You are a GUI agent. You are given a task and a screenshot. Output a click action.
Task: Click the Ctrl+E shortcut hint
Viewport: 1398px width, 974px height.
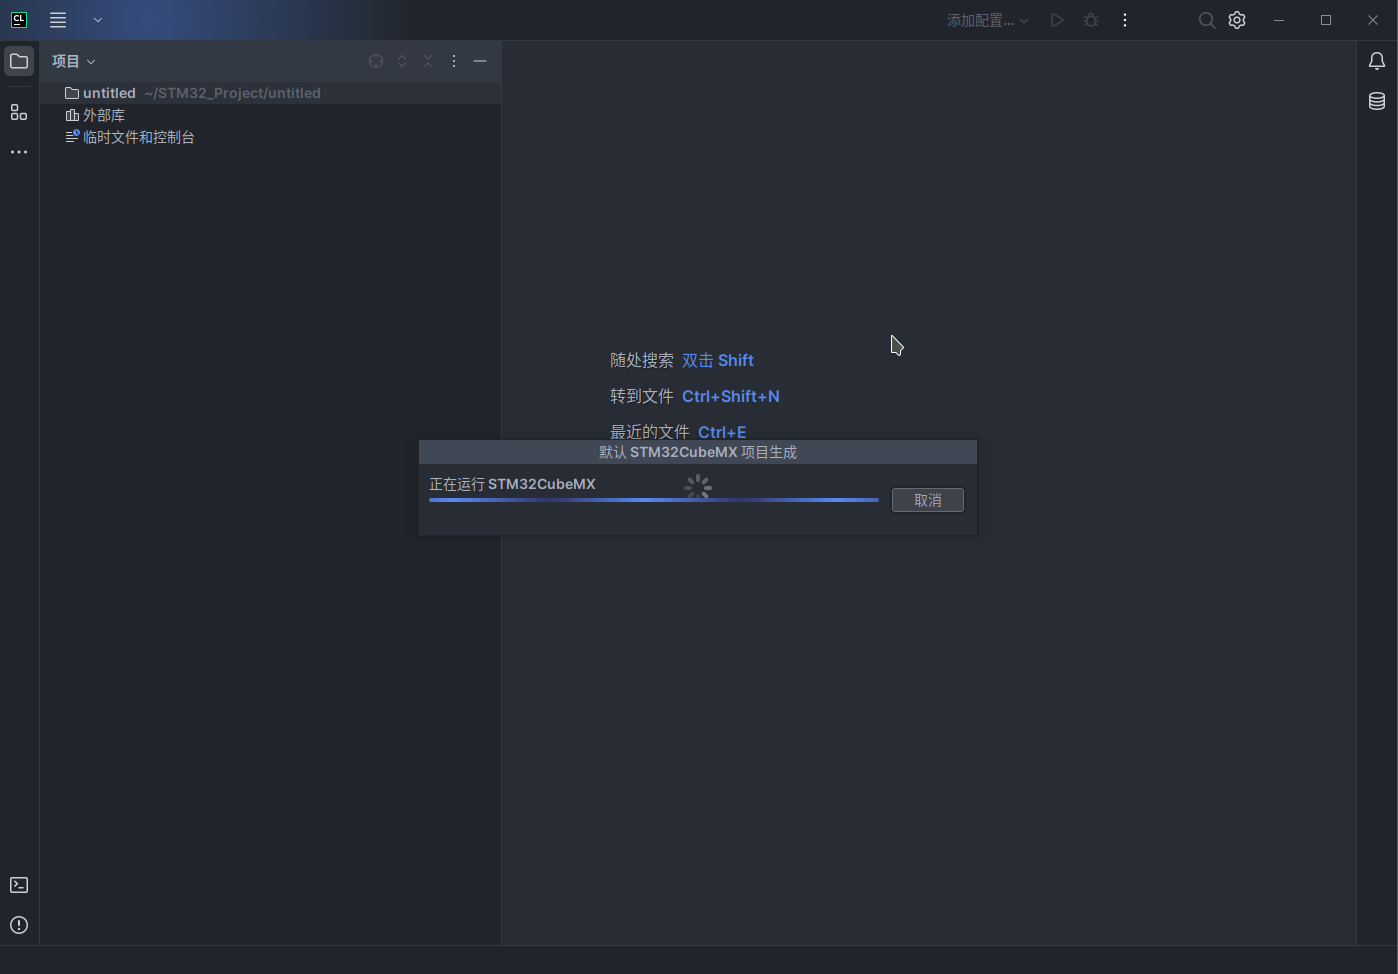(722, 432)
